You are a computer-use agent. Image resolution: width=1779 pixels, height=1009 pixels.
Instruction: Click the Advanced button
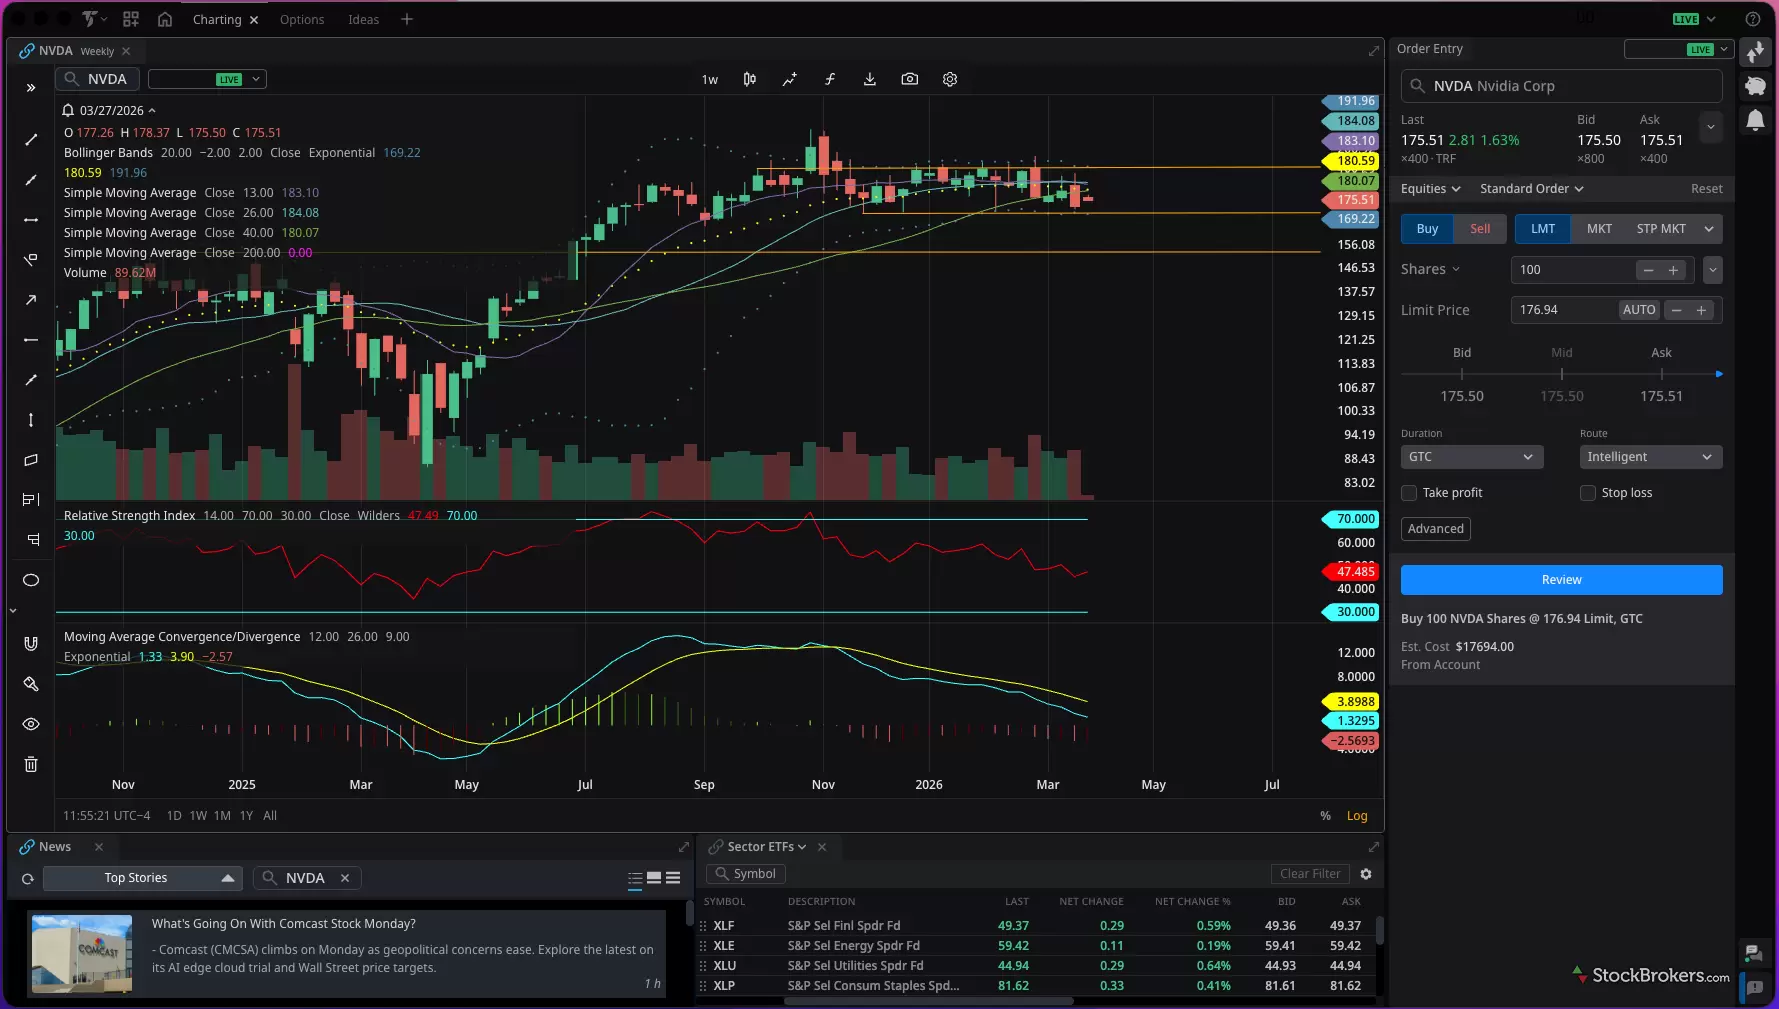[1435, 529]
